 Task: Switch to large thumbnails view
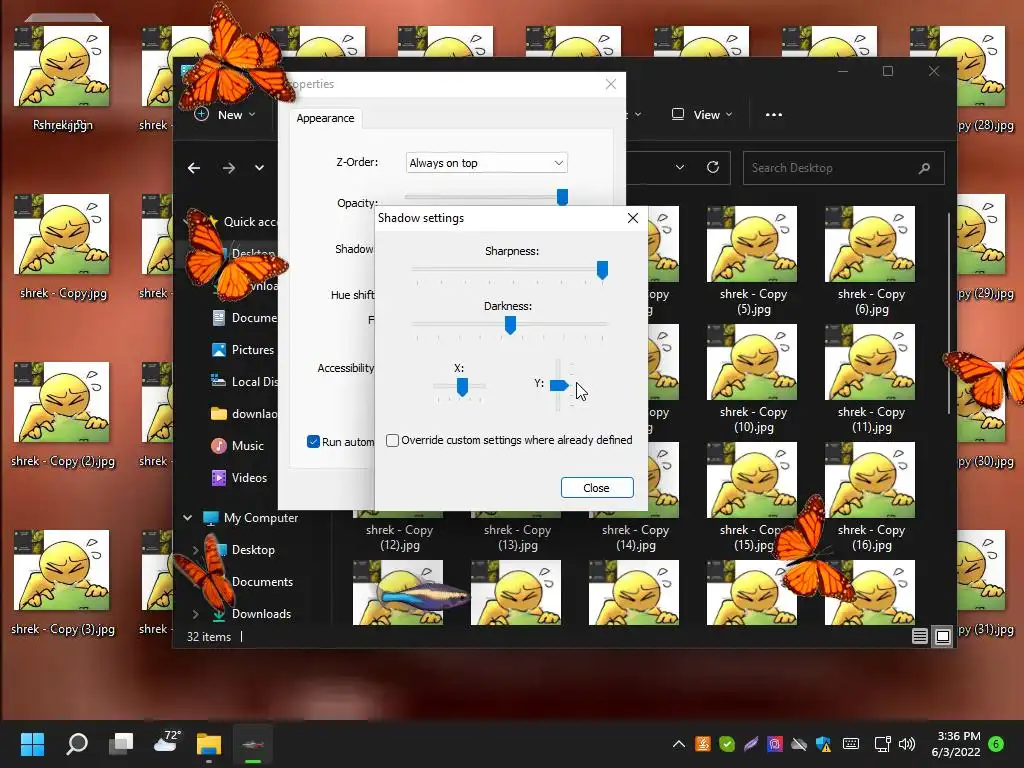(x=943, y=636)
